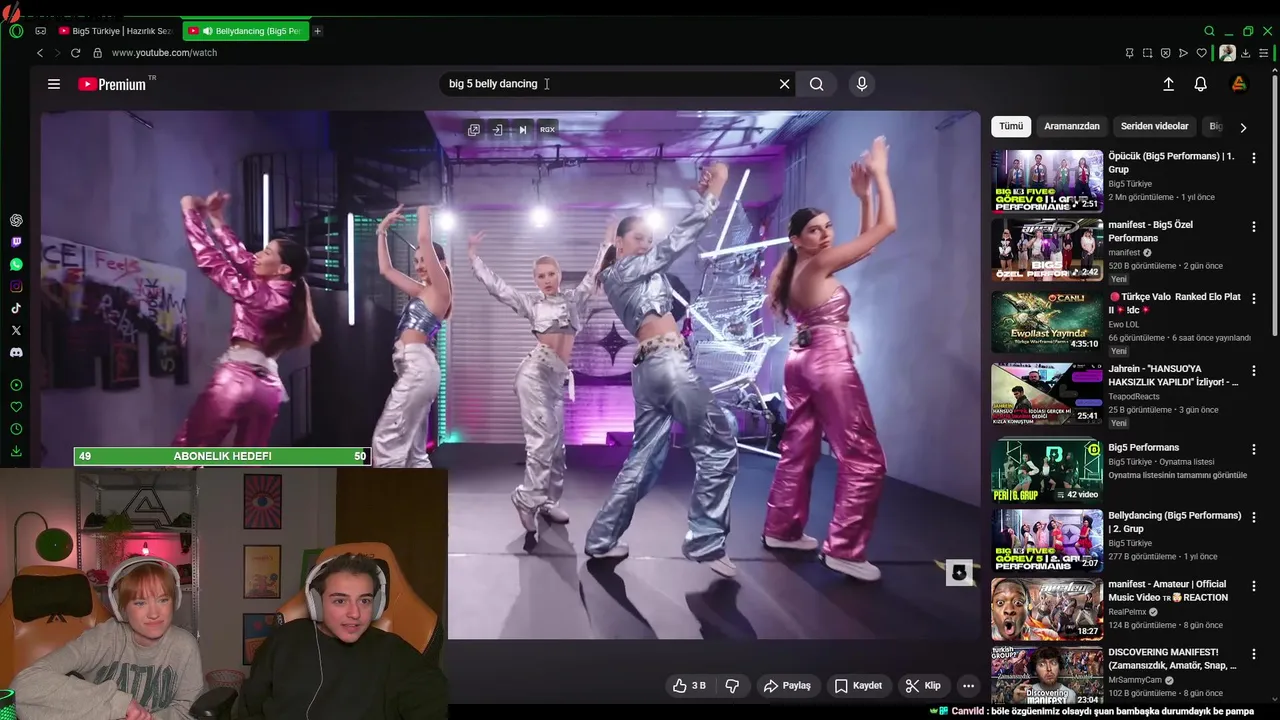The image size is (1280, 720).
Task: Toggle RGX video enhancement overlay
Action: 547,130
